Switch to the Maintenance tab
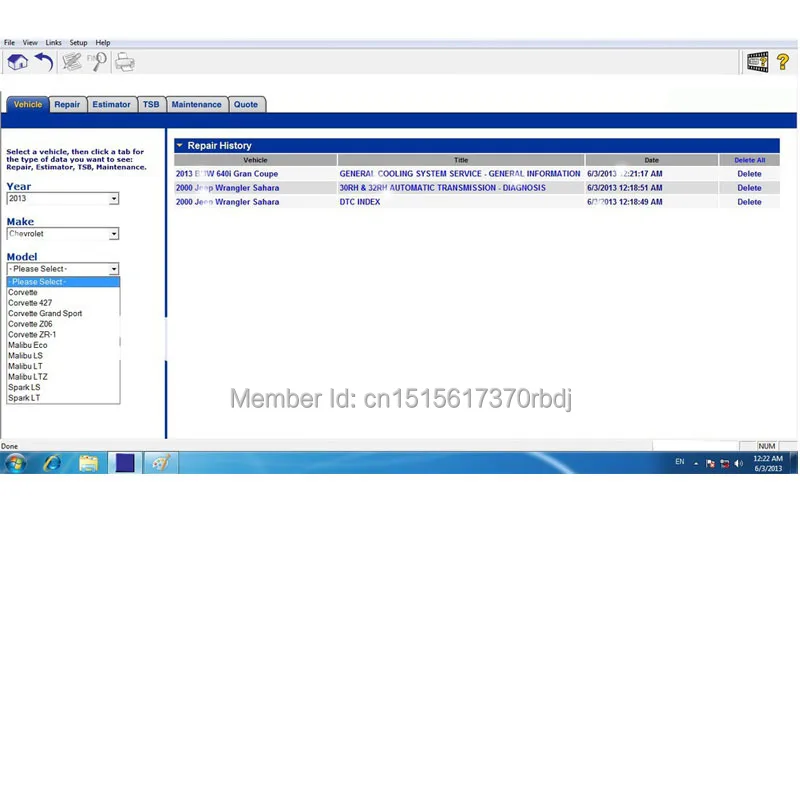 coord(196,104)
